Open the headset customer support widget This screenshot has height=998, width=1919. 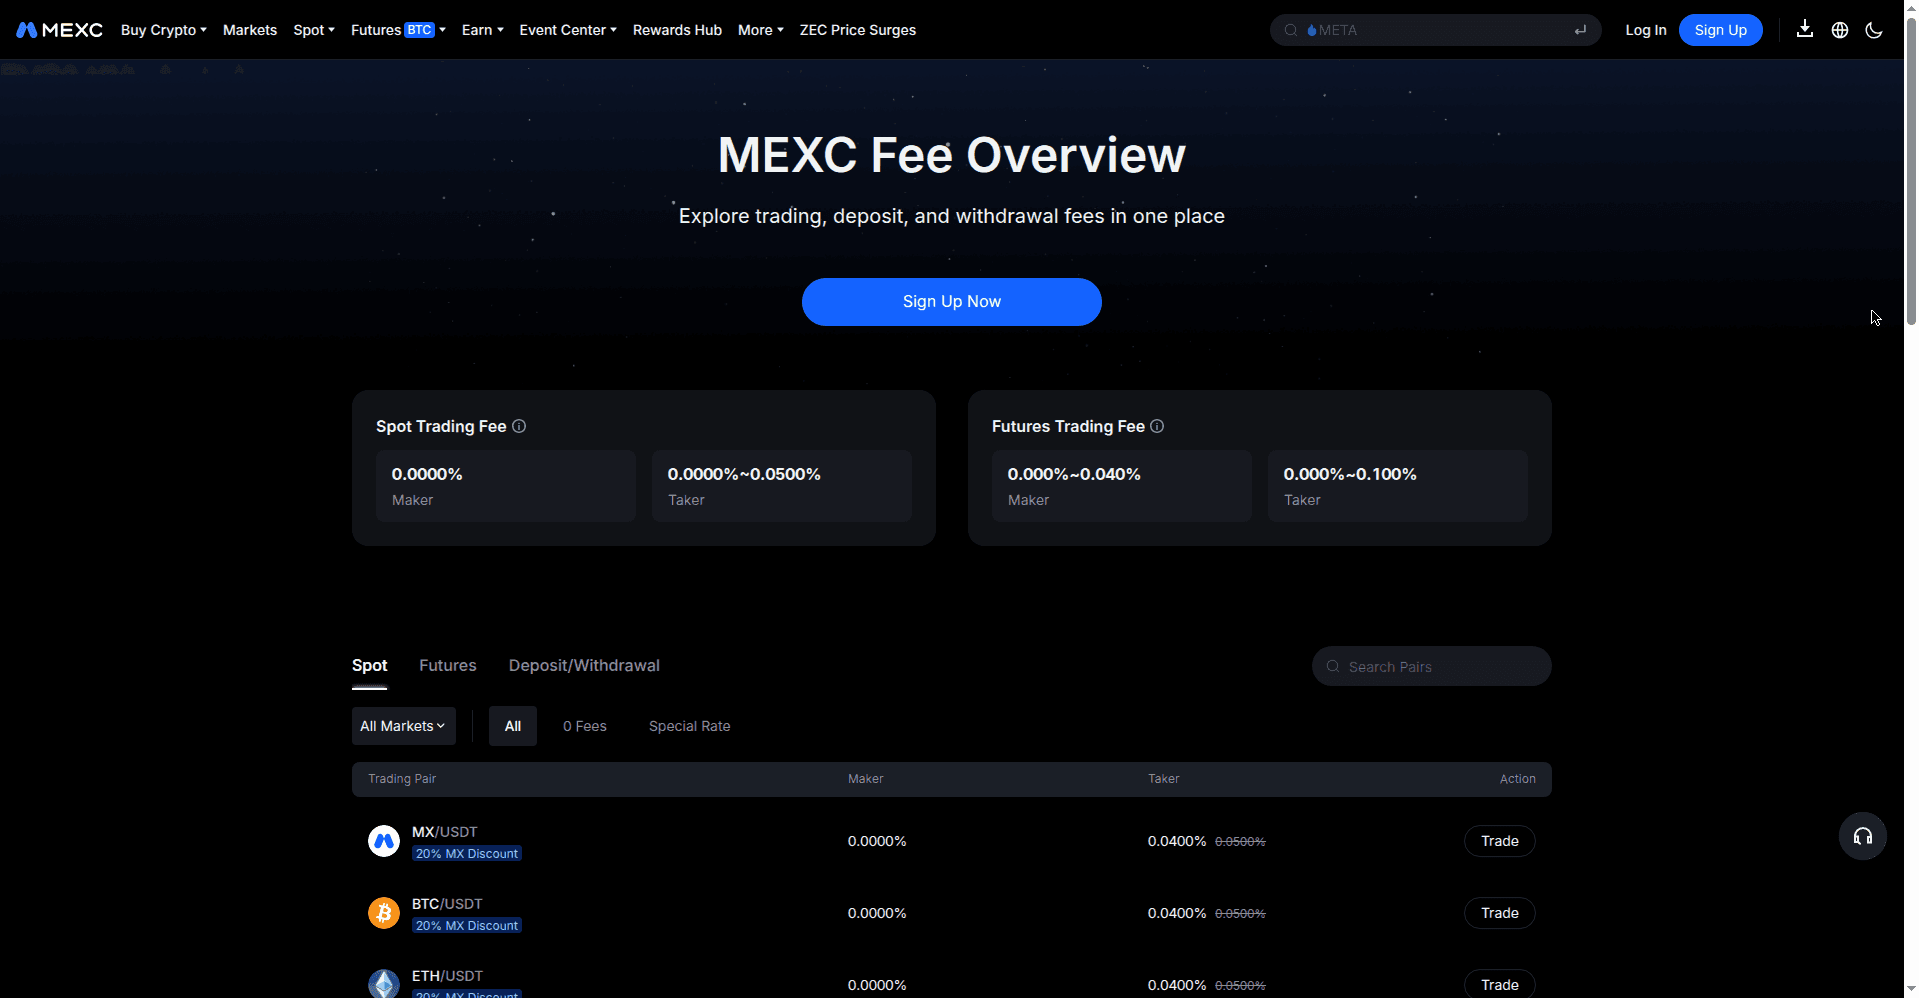pos(1863,836)
